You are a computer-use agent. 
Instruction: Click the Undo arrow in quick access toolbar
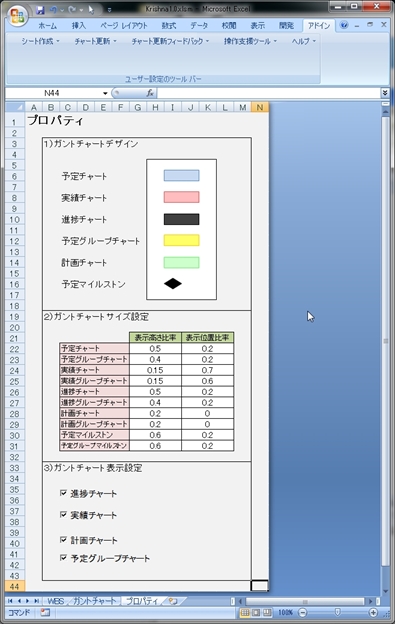(x=53, y=10)
